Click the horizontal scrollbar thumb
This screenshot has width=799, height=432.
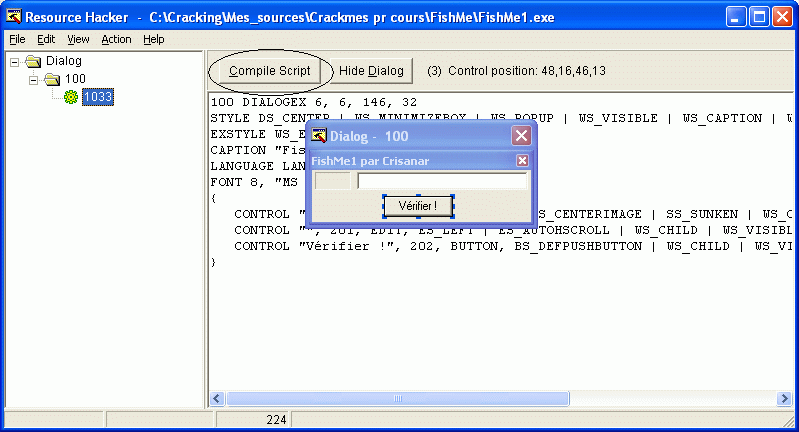tap(397, 398)
